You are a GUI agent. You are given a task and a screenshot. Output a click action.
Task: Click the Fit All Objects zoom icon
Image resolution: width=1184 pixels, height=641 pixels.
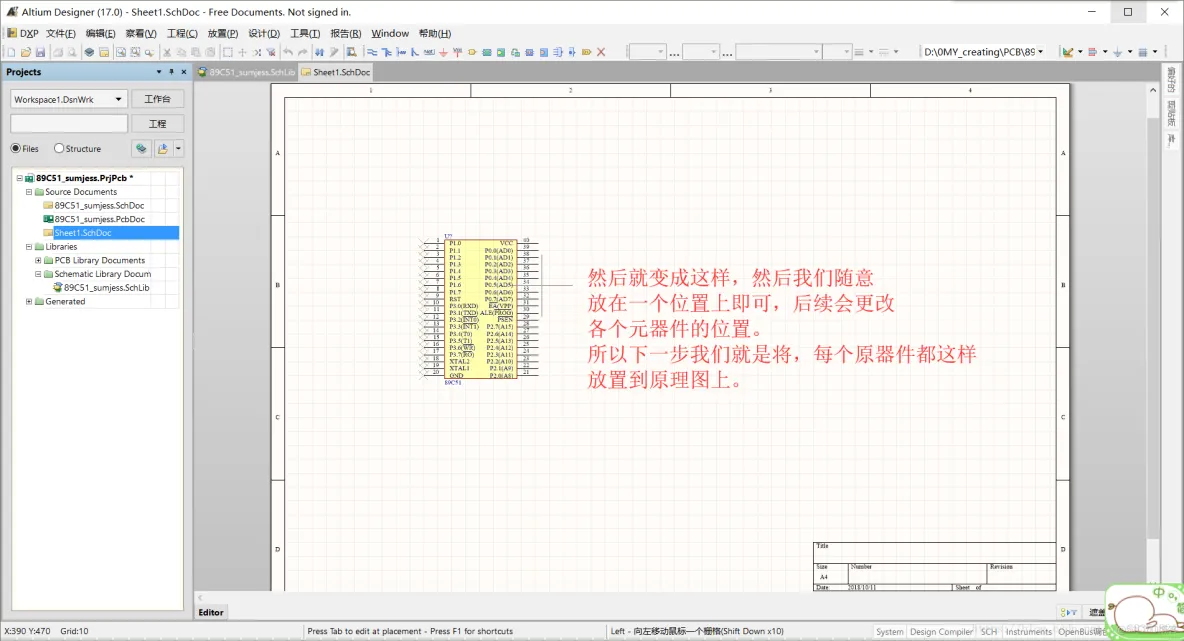click(120, 52)
